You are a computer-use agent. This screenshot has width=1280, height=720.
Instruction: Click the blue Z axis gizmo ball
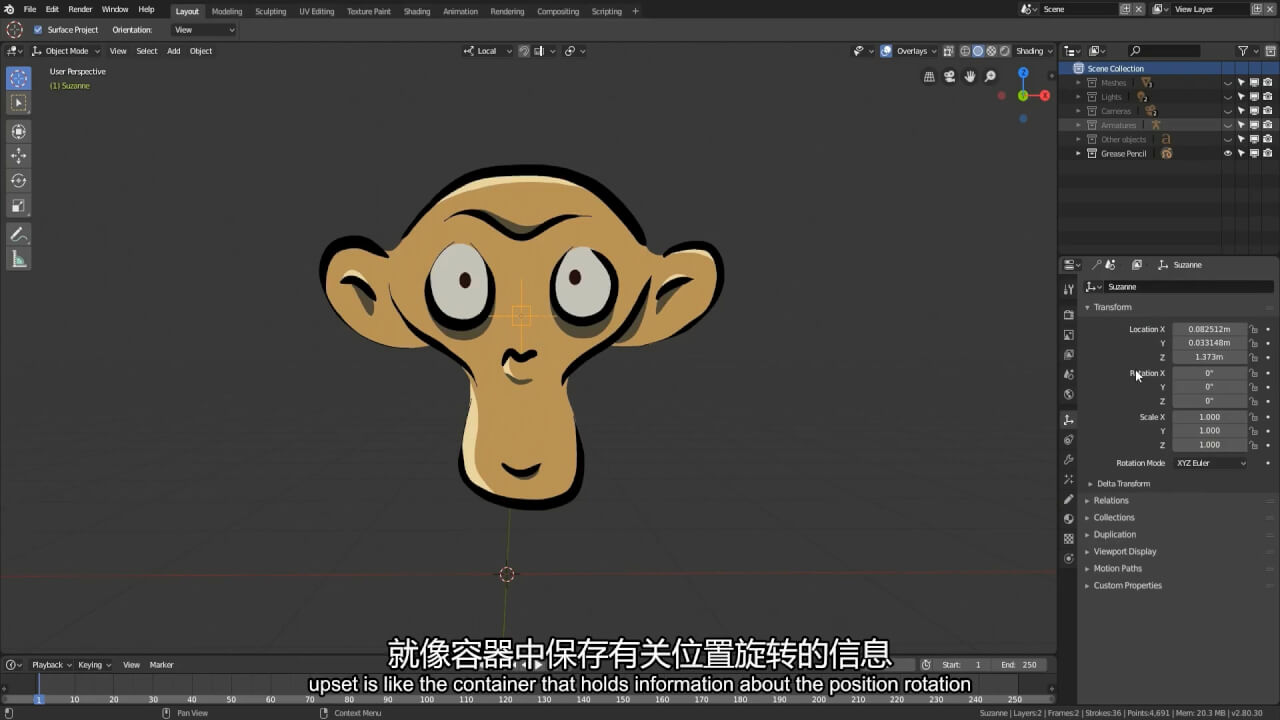click(x=1023, y=73)
